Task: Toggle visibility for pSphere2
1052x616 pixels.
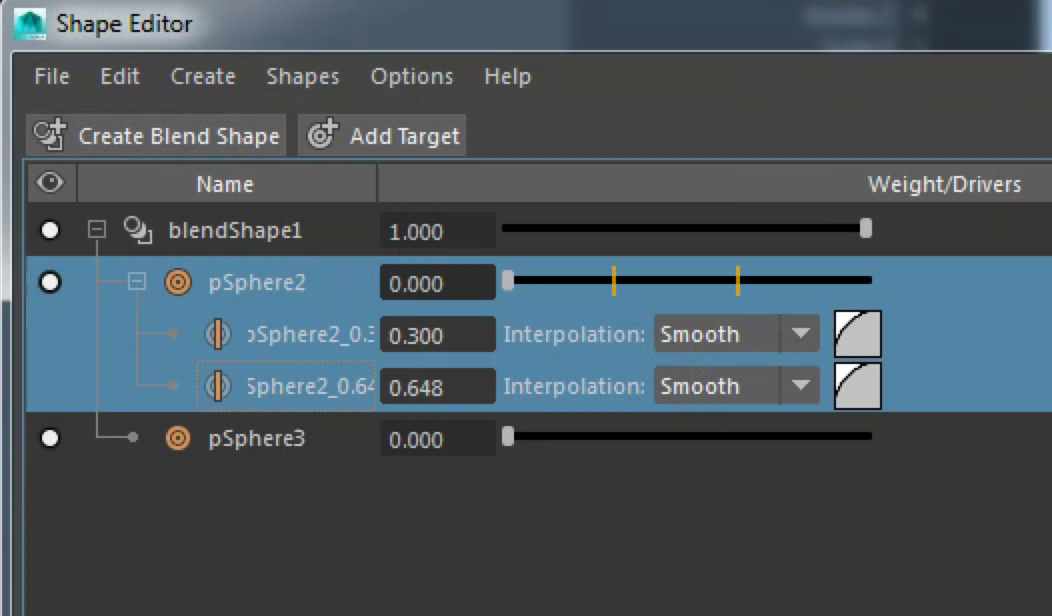Action: 50,283
